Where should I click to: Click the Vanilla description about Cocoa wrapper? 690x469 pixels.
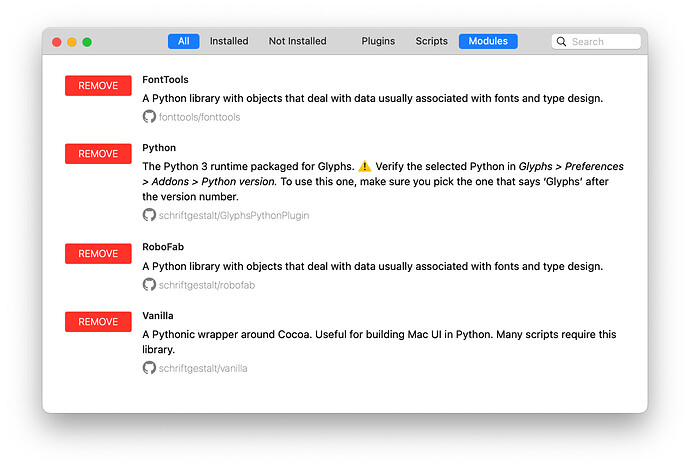coord(379,342)
